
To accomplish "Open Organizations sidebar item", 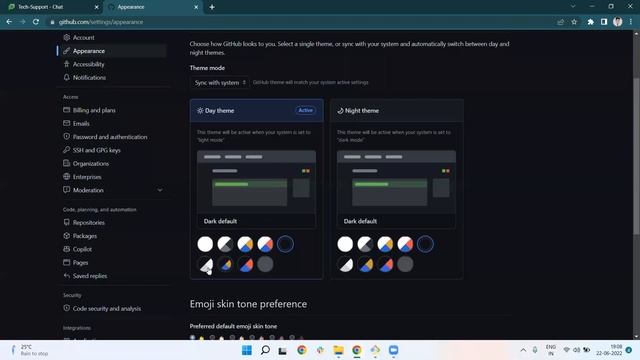I will coord(91,163).
